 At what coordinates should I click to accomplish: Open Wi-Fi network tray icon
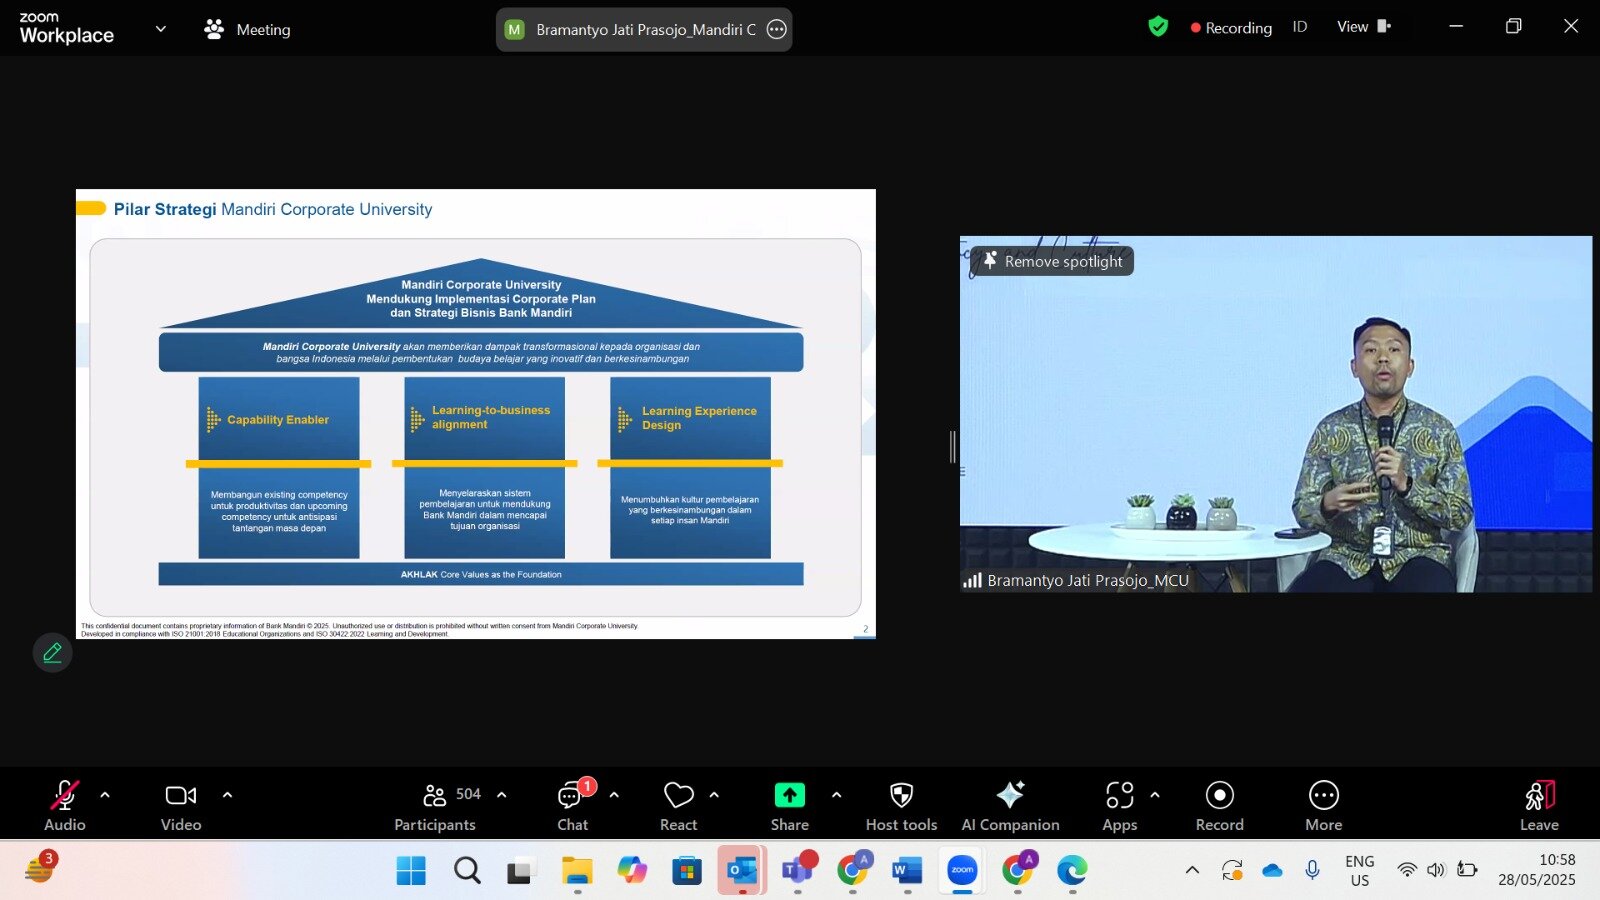pyautogui.click(x=1407, y=870)
